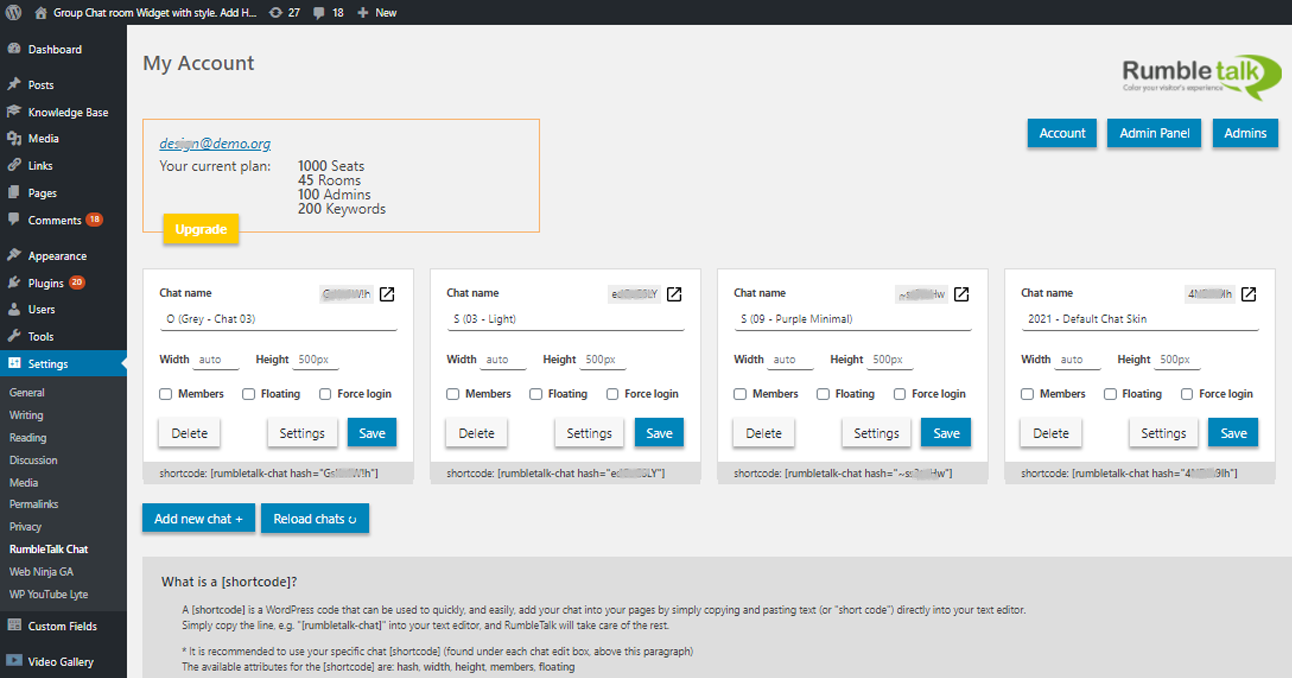The image size is (1292, 678).
Task: Open 03 Light chat external link icon
Action: click(674, 294)
